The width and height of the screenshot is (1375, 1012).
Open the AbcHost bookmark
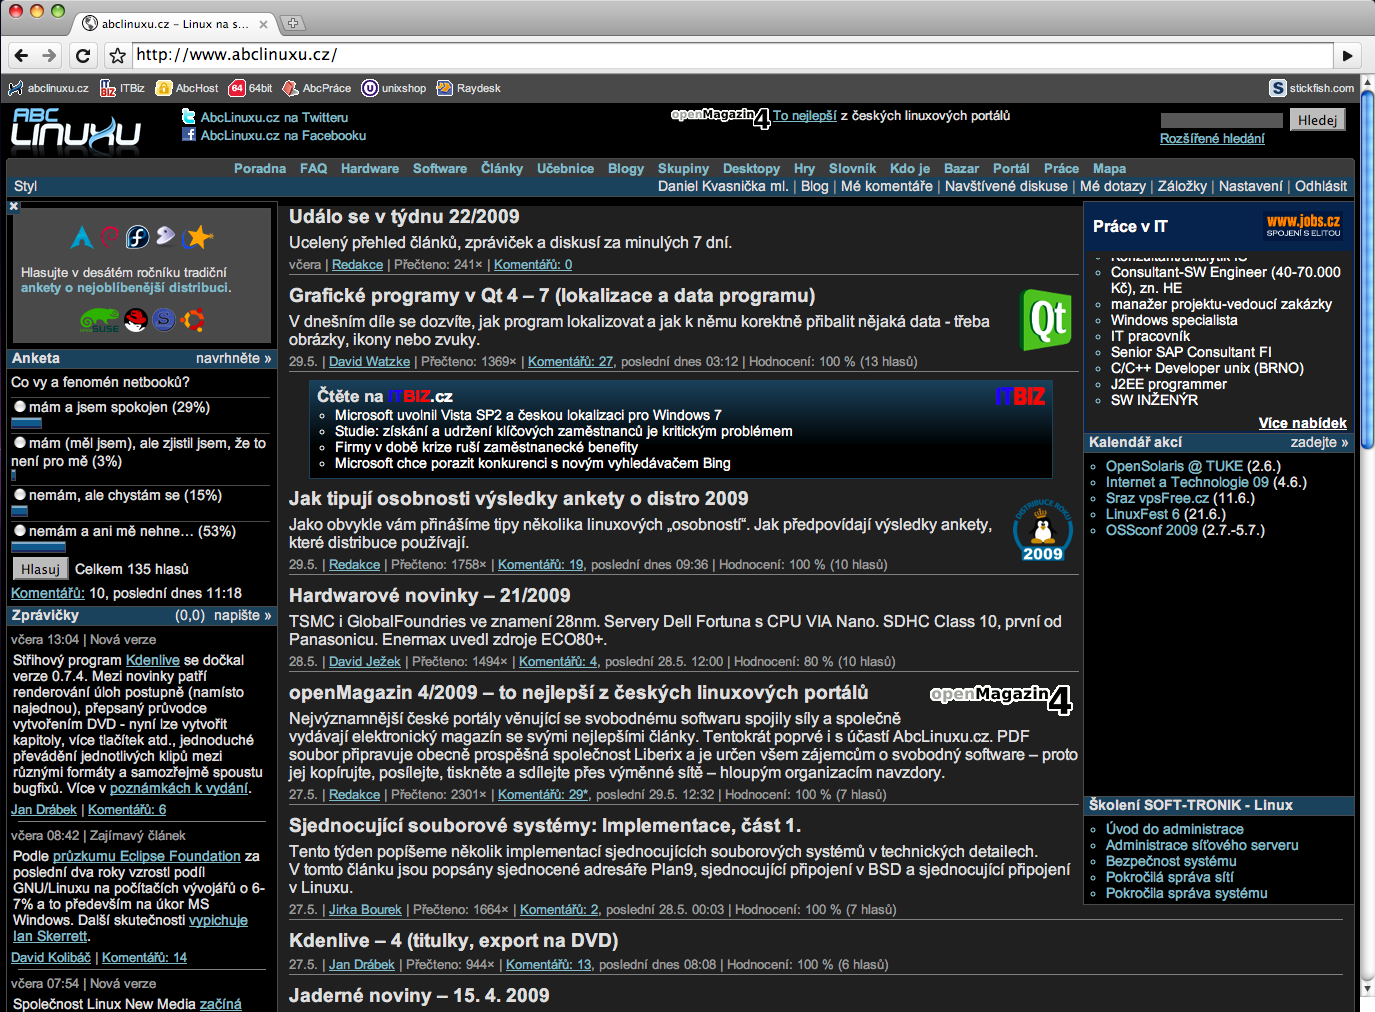[187, 88]
